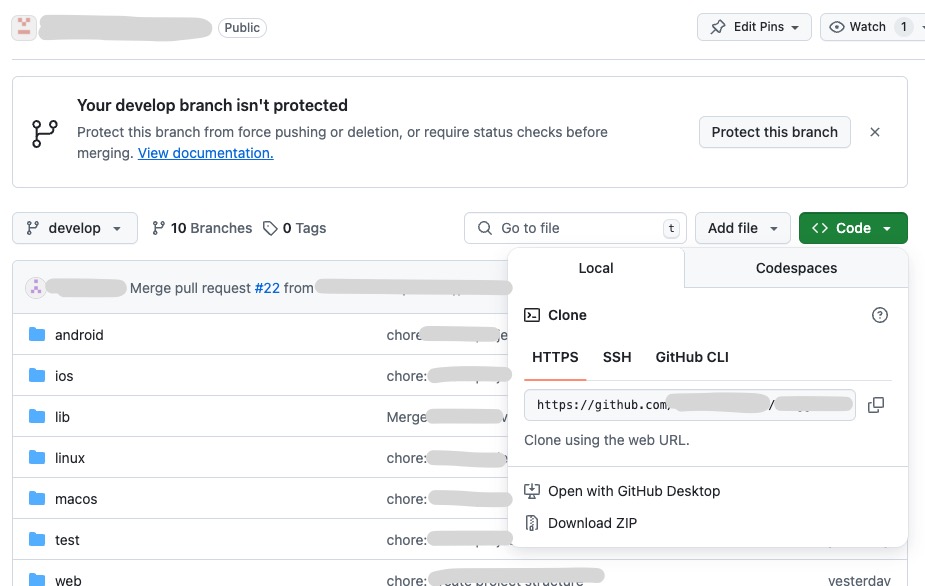
Task: Open the ios folder icon
Action: click(37, 375)
